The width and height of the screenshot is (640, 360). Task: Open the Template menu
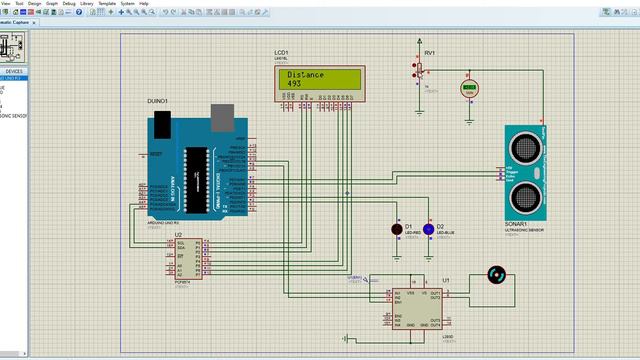point(107,3)
